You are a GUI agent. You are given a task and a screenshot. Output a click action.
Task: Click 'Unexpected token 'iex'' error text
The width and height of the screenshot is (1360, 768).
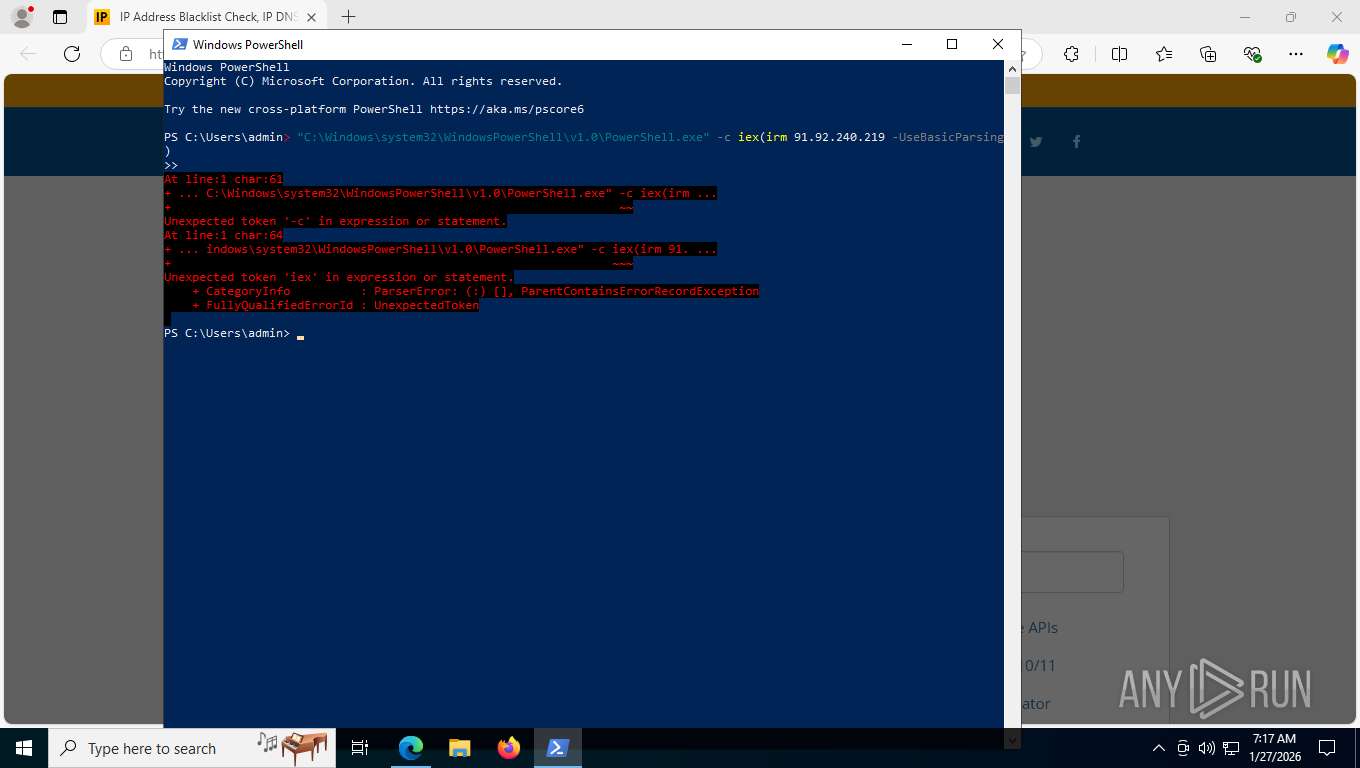pyautogui.click(x=339, y=277)
